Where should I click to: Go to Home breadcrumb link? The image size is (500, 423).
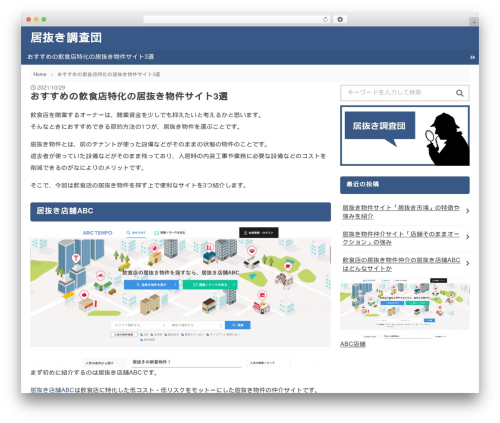(40, 74)
